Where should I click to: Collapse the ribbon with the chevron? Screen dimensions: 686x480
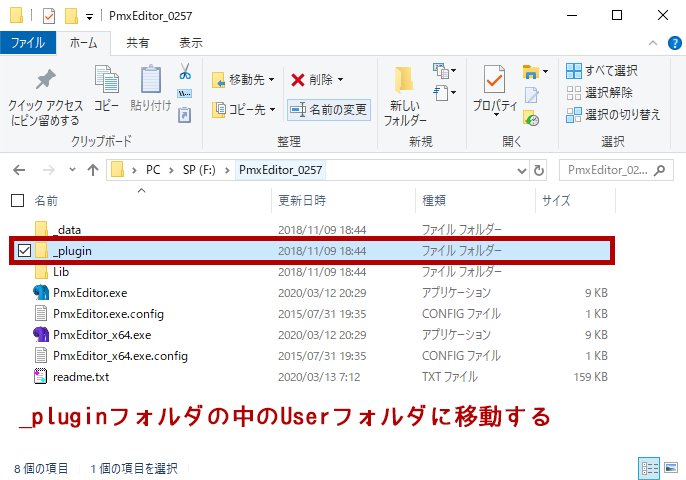pos(653,43)
